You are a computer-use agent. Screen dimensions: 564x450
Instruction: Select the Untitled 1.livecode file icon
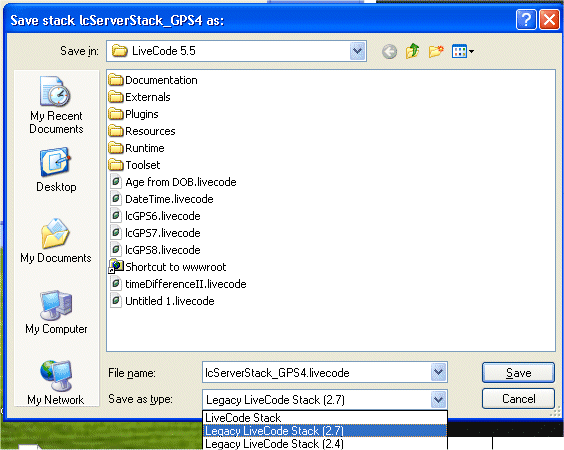coord(116,300)
